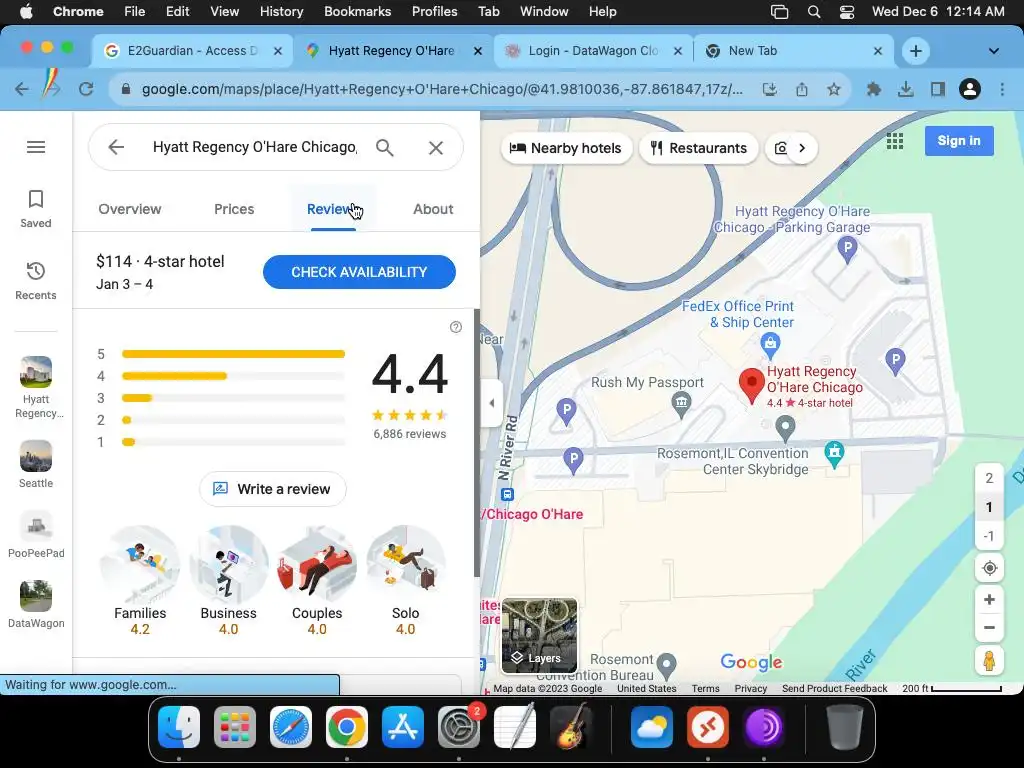Click Write a review button

(272, 489)
